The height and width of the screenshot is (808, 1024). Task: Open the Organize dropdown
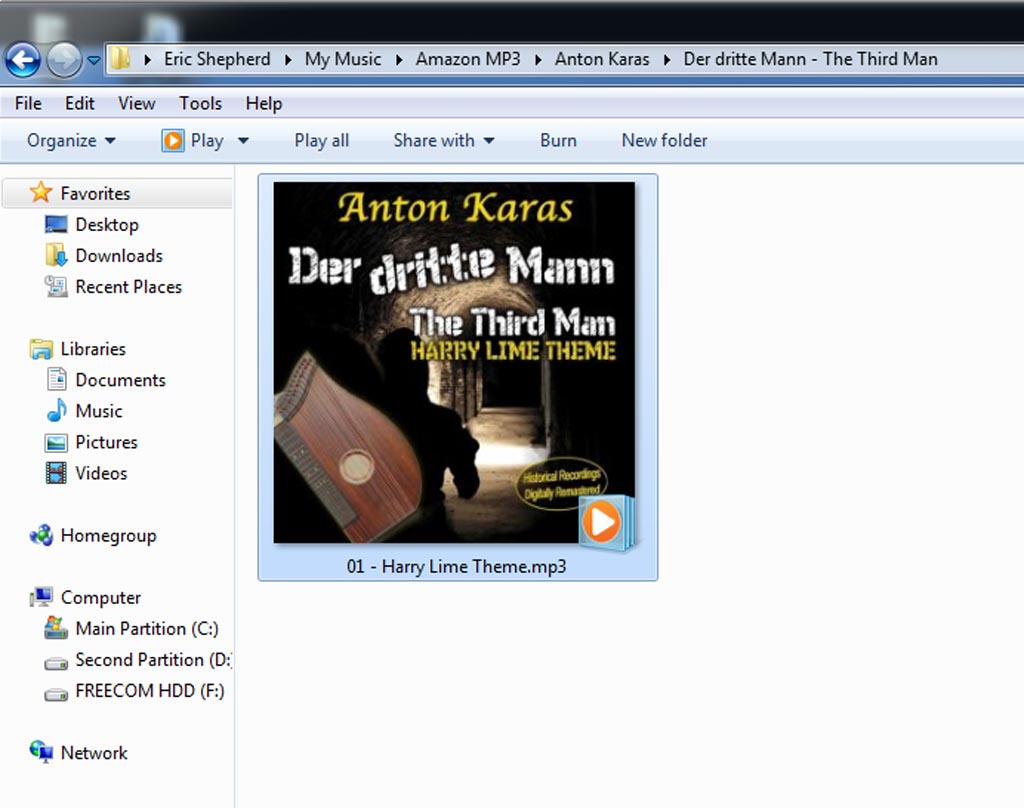coord(71,140)
